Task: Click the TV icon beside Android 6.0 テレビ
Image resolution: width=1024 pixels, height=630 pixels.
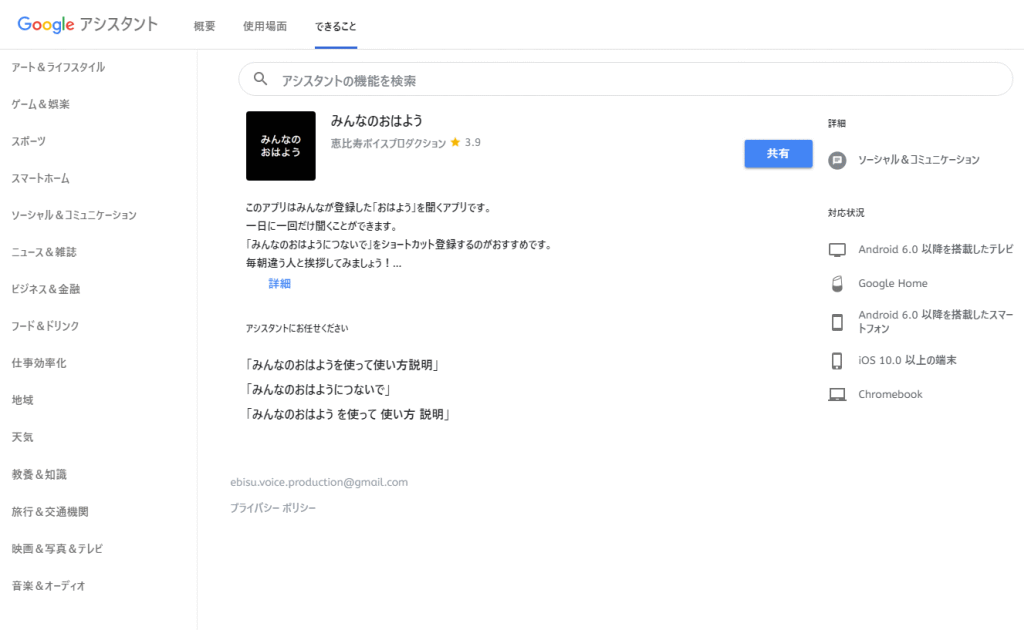Action: coord(837,249)
